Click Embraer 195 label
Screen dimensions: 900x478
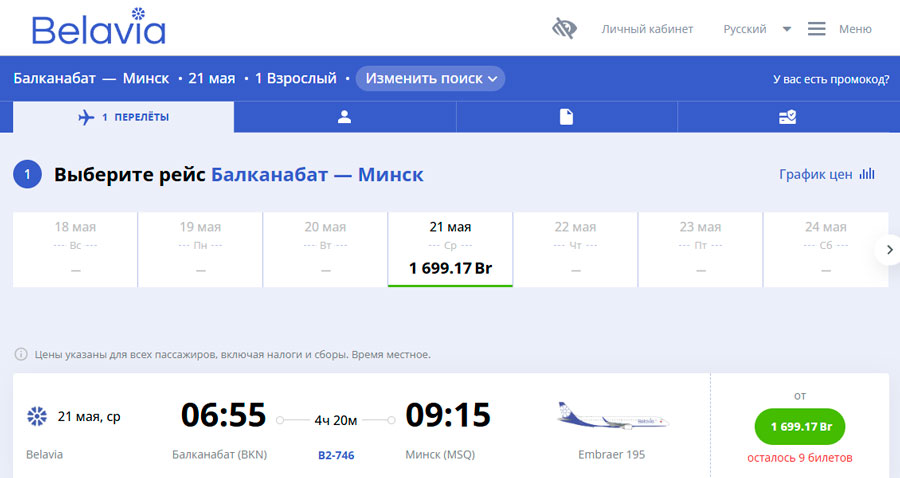(x=611, y=454)
